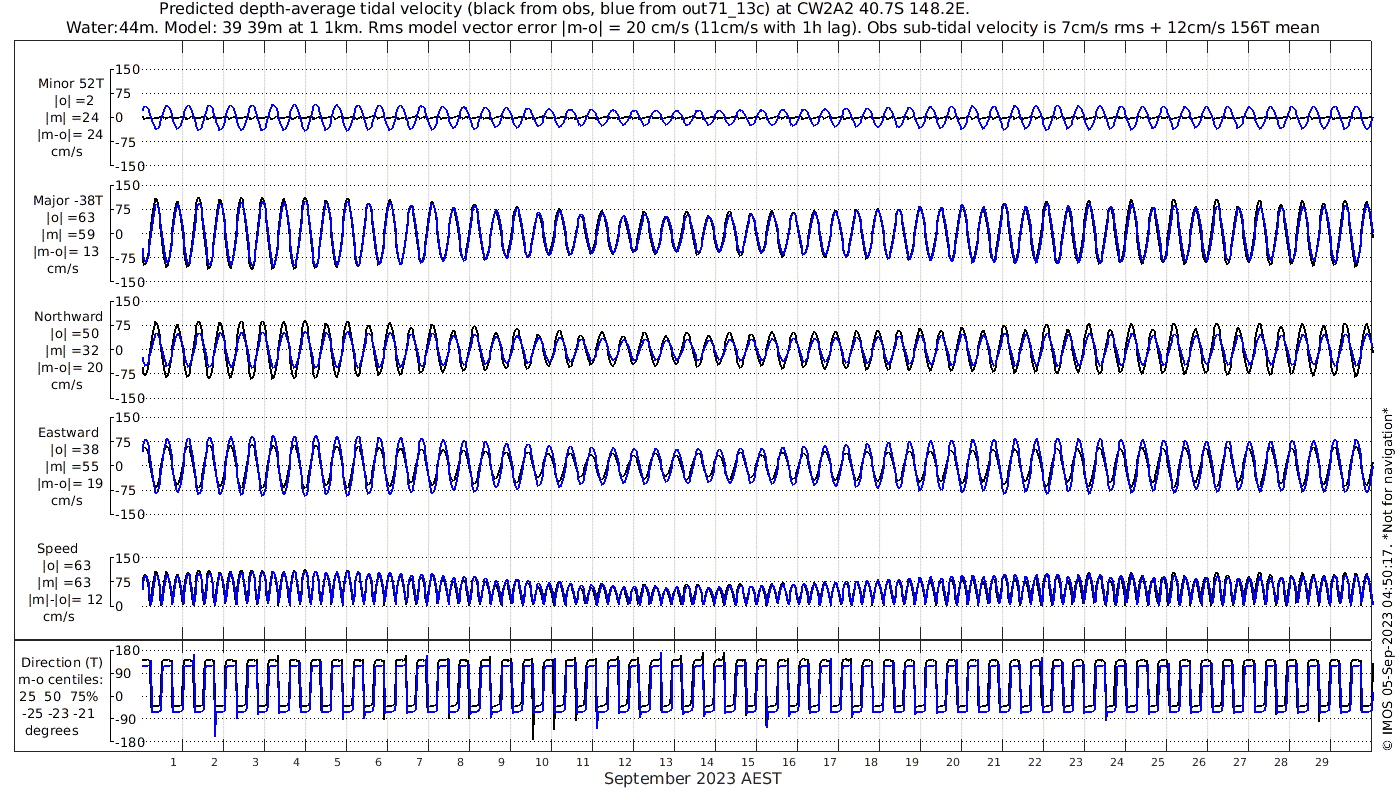Select the '150' y-tick in Speed panel
Viewport: 1400px width, 800px height.
128,558
